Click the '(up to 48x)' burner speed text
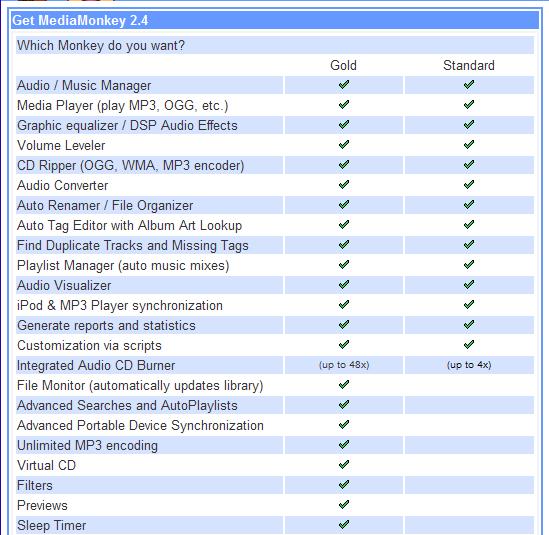This screenshot has width=549, height=535. pos(344,365)
